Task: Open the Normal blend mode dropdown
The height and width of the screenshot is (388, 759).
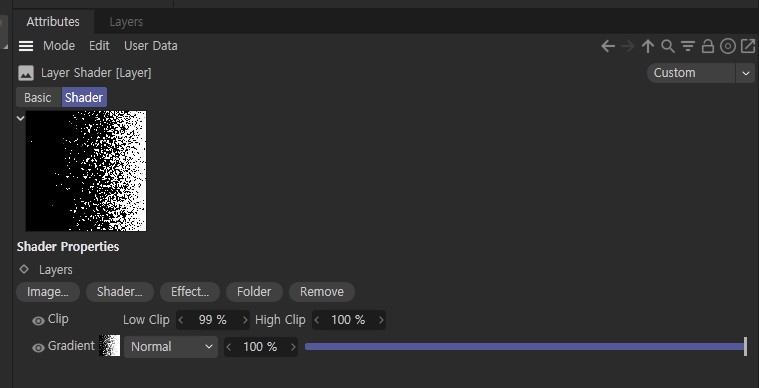Action: (x=170, y=347)
